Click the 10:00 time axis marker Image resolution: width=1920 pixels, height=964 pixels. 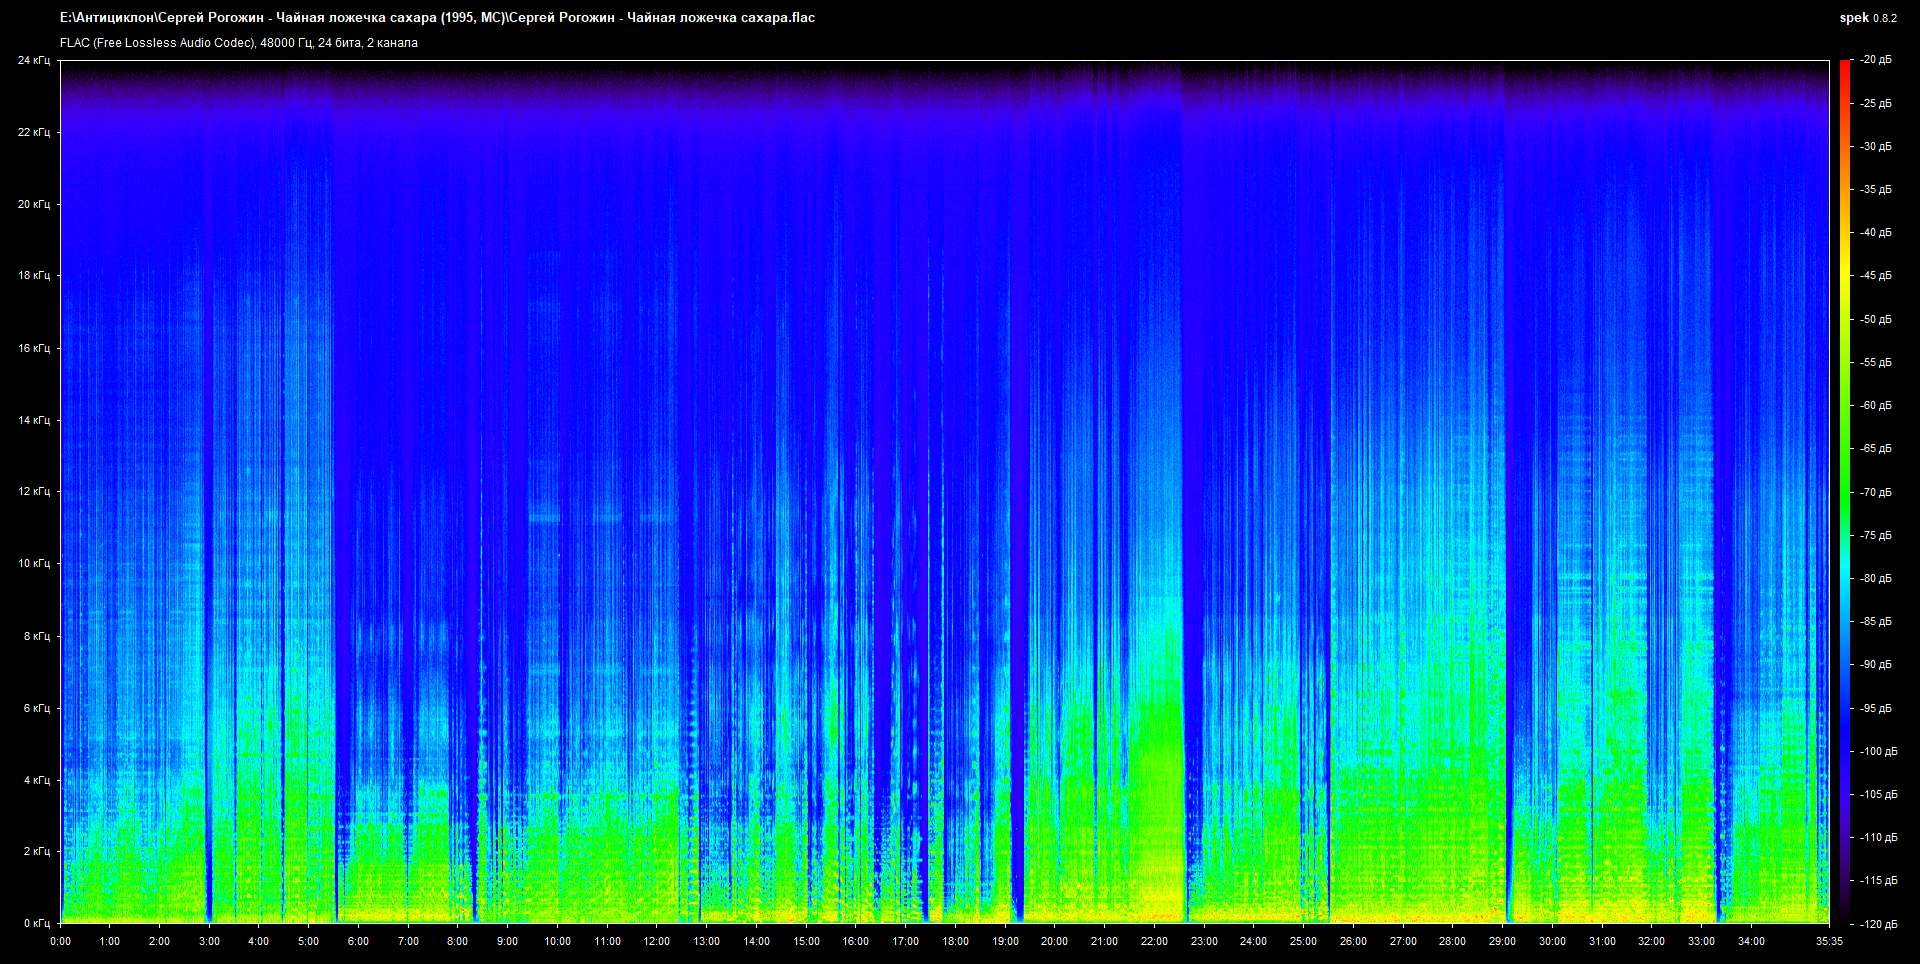click(557, 941)
